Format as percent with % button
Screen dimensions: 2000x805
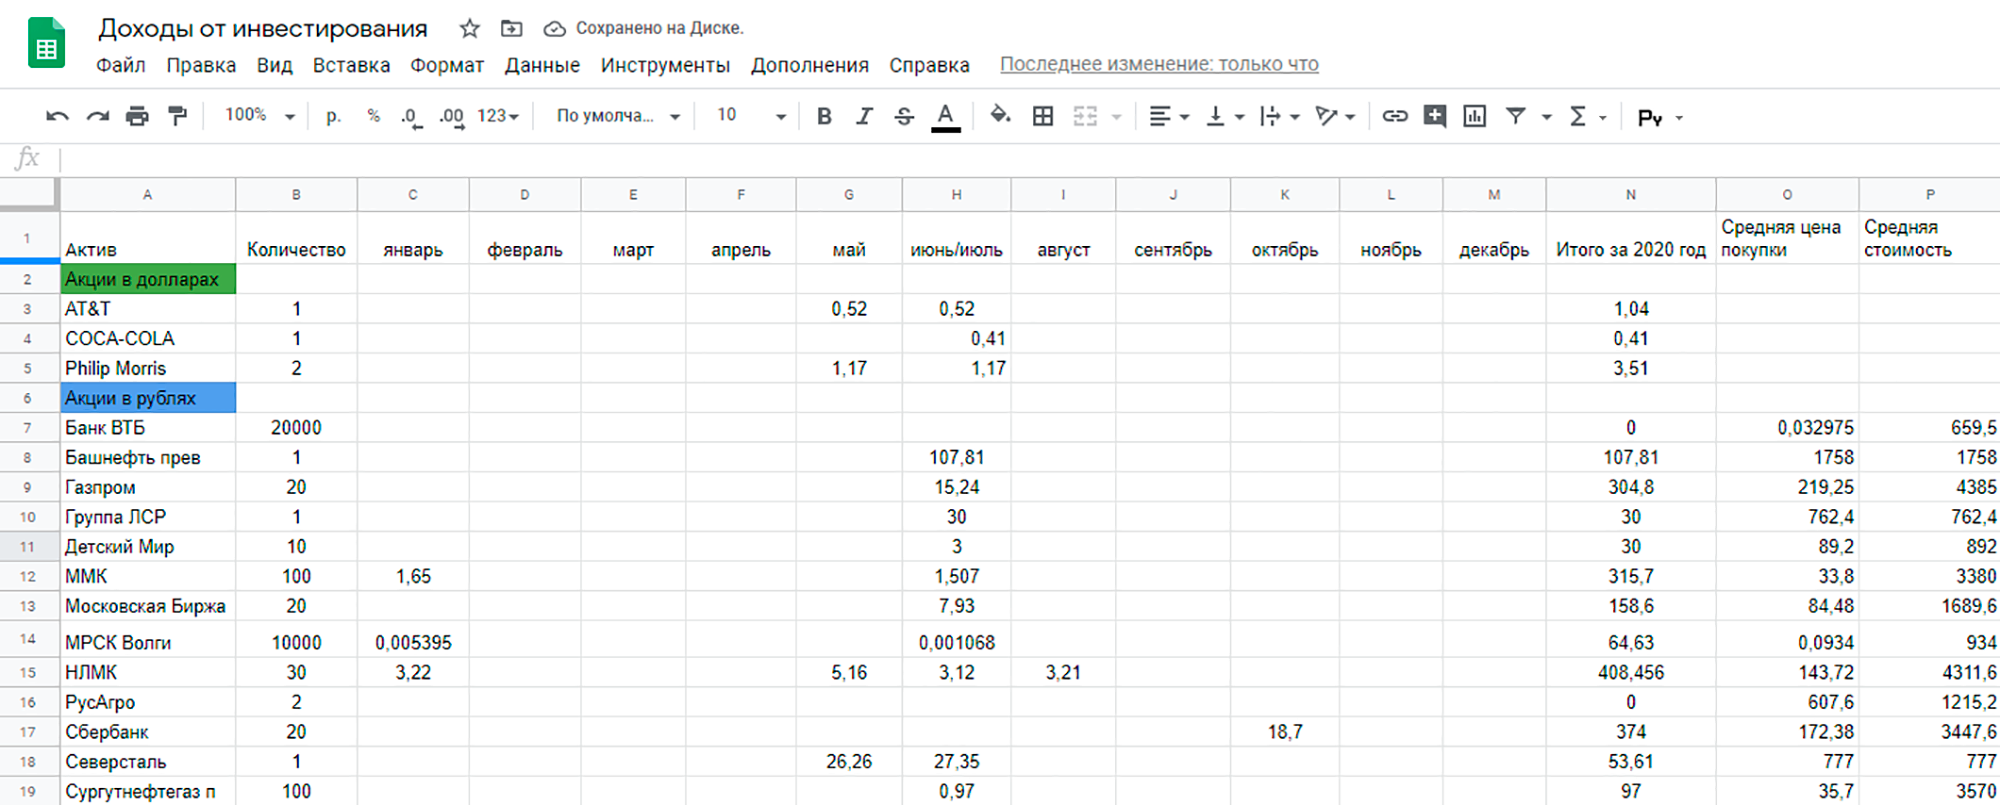click(373, 116)
